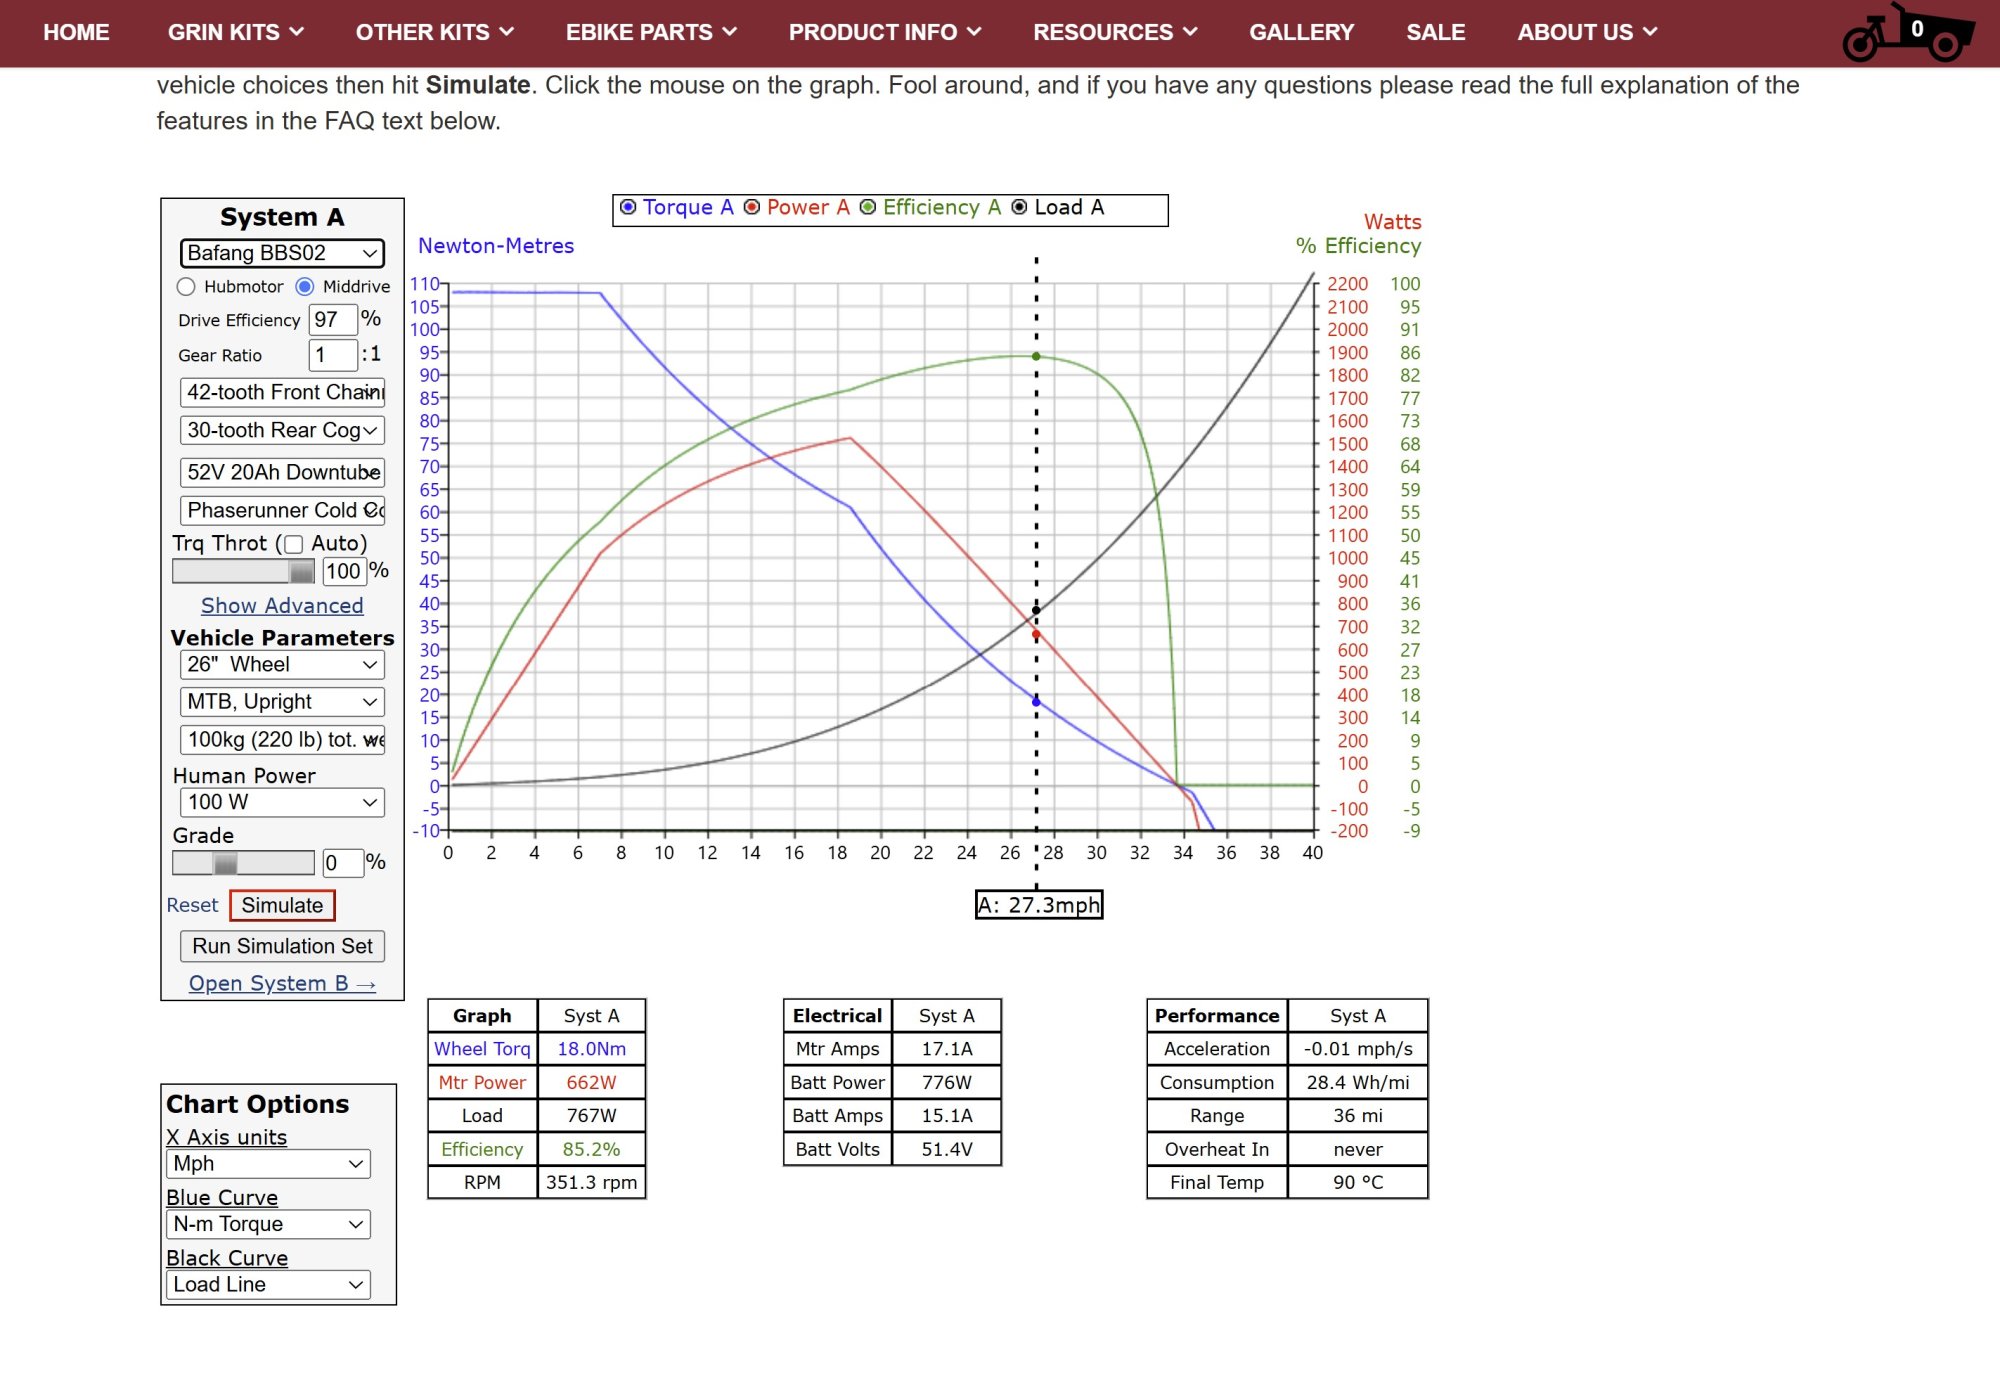Viewport: 2000px width, 1378px height.
Task: Expand the RESOURCES menu
Action: (1115, 32)
